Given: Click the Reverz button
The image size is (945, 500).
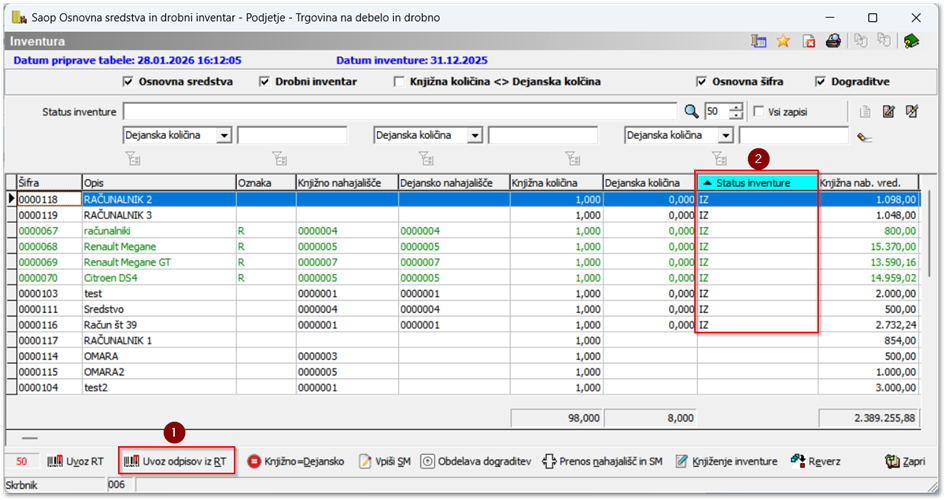Looking at the screenshot, I should click(x=815, y=461).
